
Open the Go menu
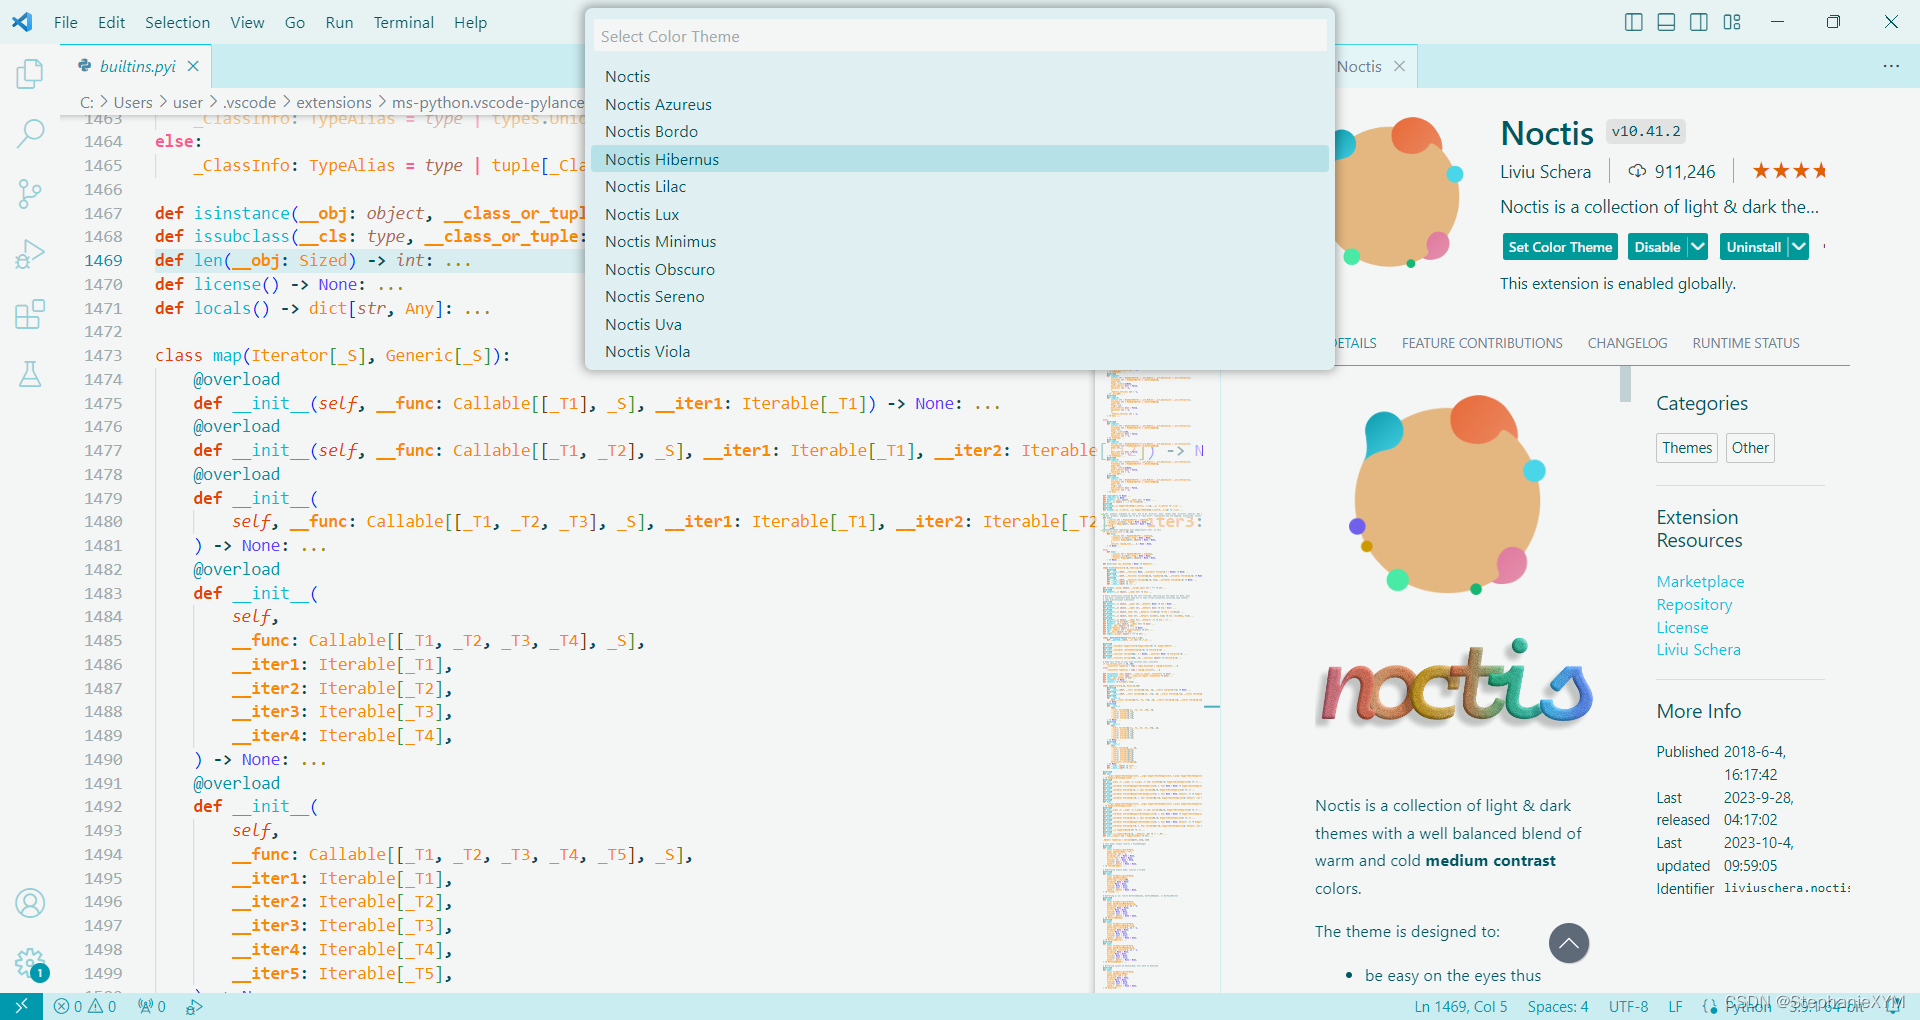[x=295, y=22]
